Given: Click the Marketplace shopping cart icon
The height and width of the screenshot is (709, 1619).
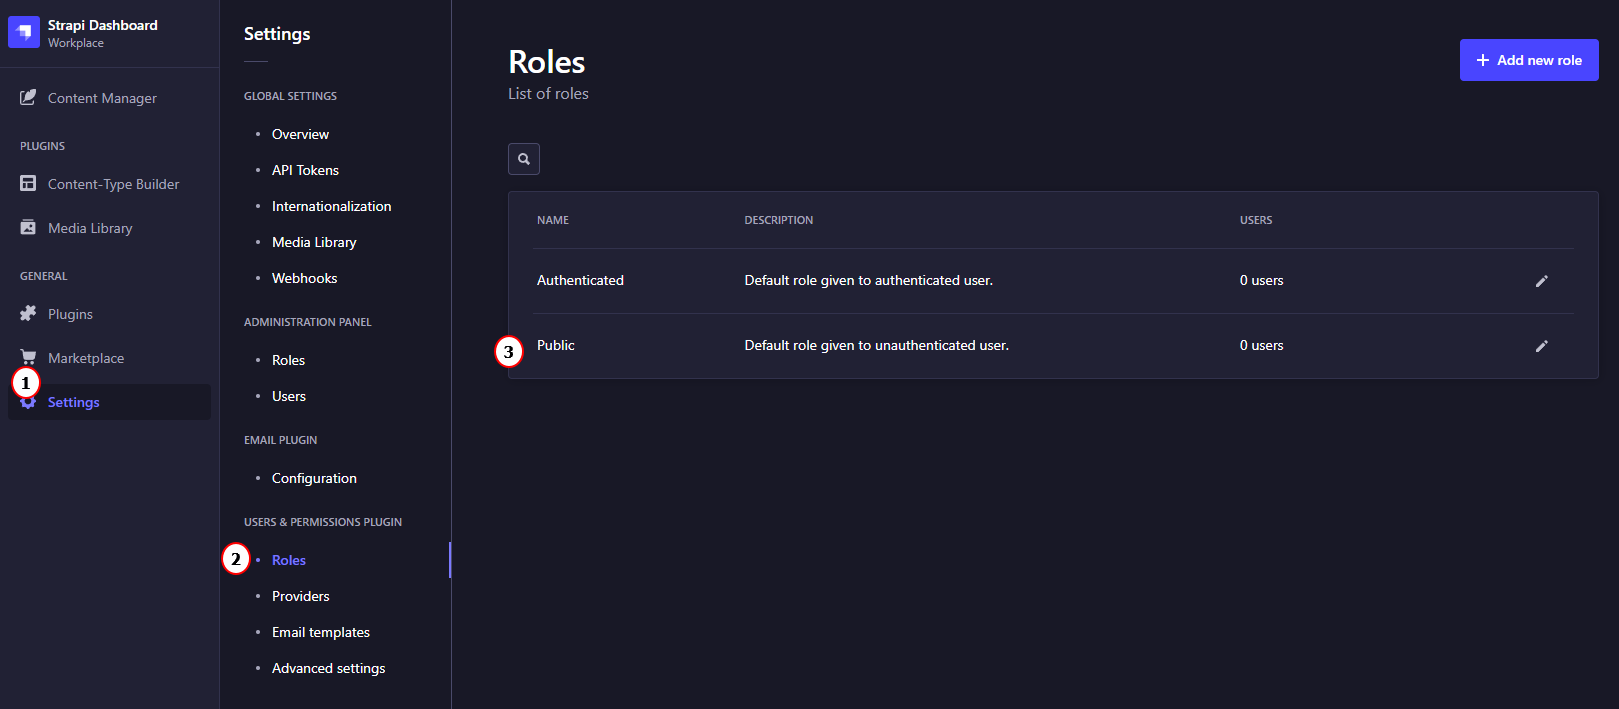Looking at the screenshot, I should (28, 357).
